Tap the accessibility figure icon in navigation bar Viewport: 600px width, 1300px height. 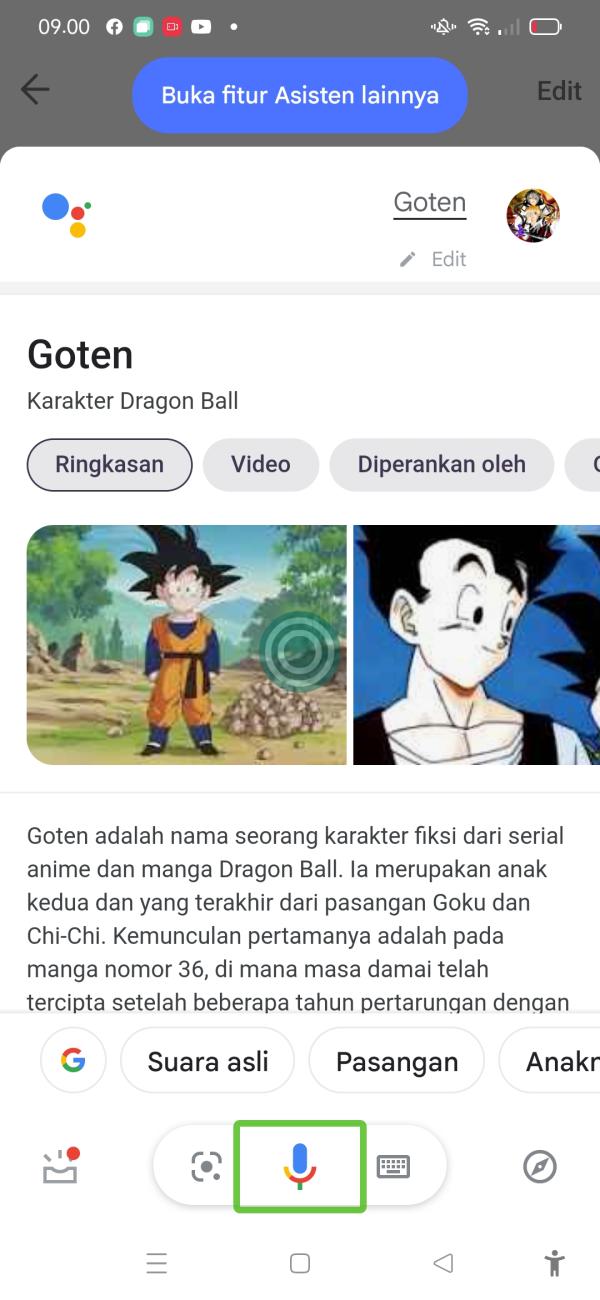point(553,1263)
